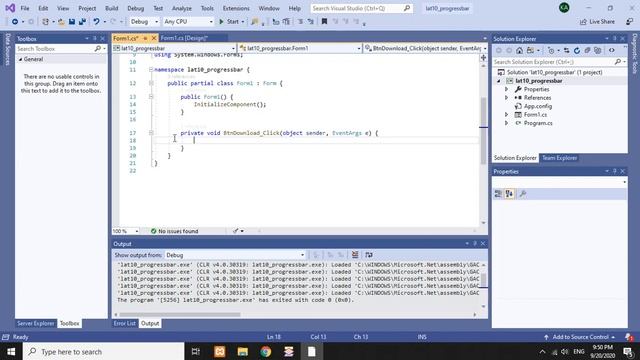The width and height of the screenshot is (640, 360).
Task: Click the View Code icon in Solution Explorer
Action: (x=611, y=51)
